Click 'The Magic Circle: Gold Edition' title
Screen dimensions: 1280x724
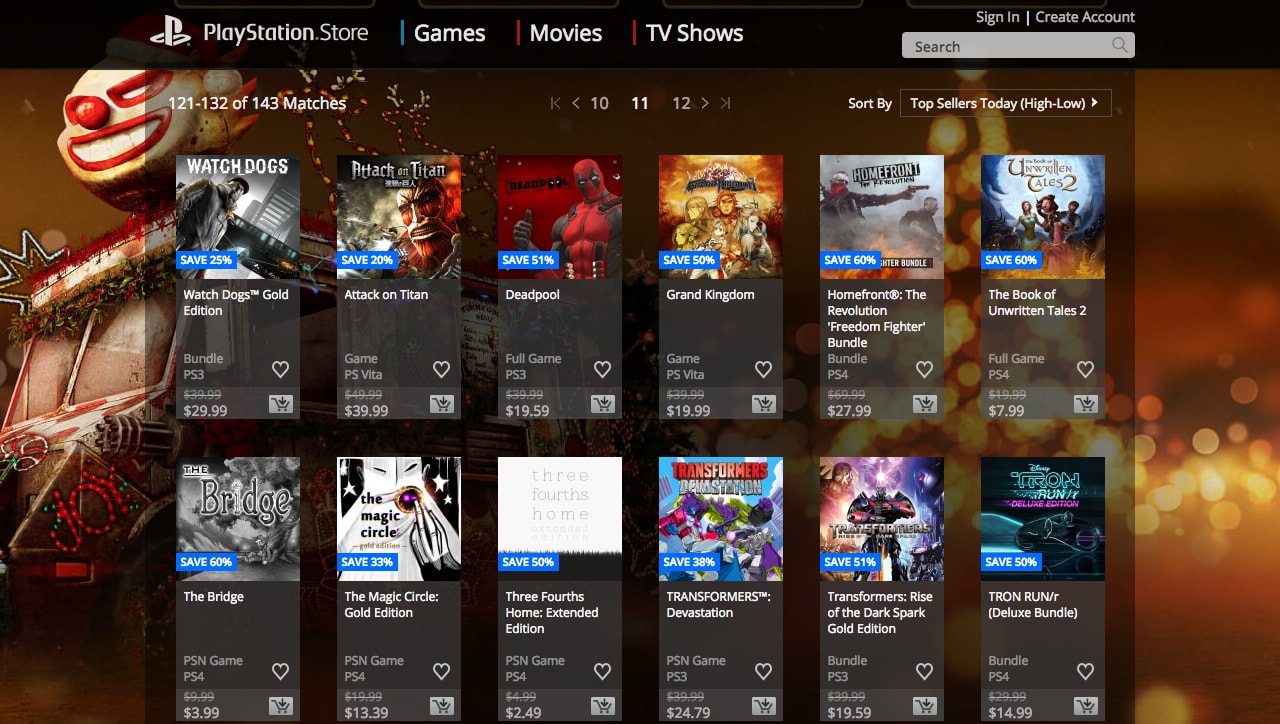point(391,604)
